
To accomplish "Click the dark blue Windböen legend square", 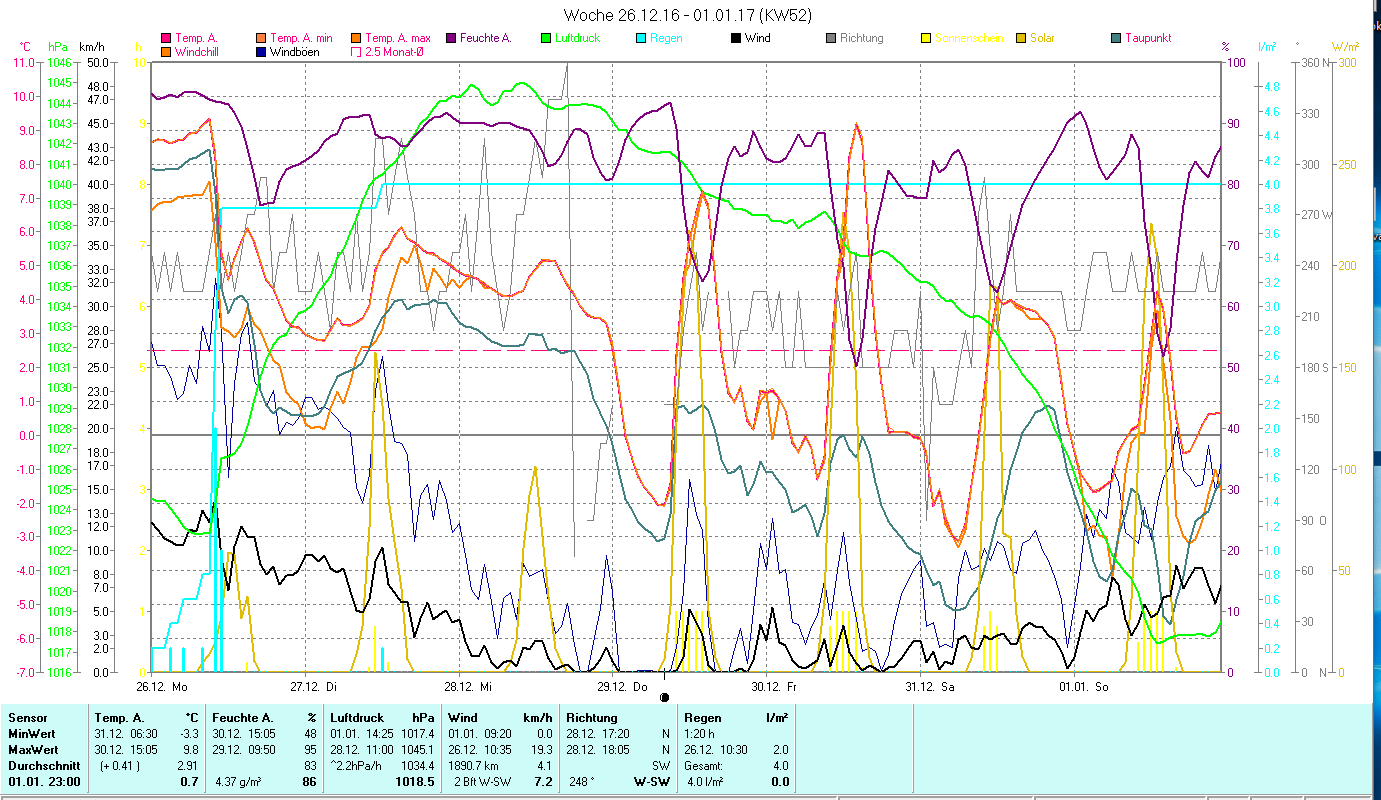I will tap(261, 51).
